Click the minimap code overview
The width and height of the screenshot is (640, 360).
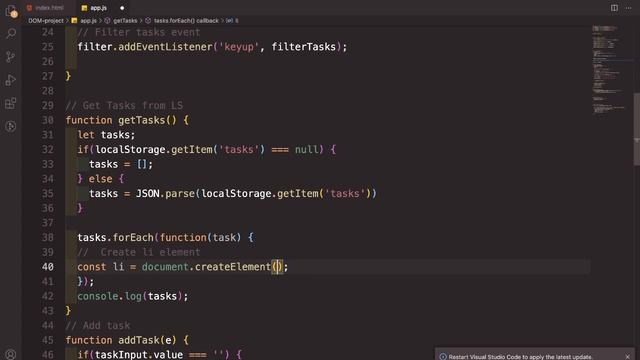point(609,69)
